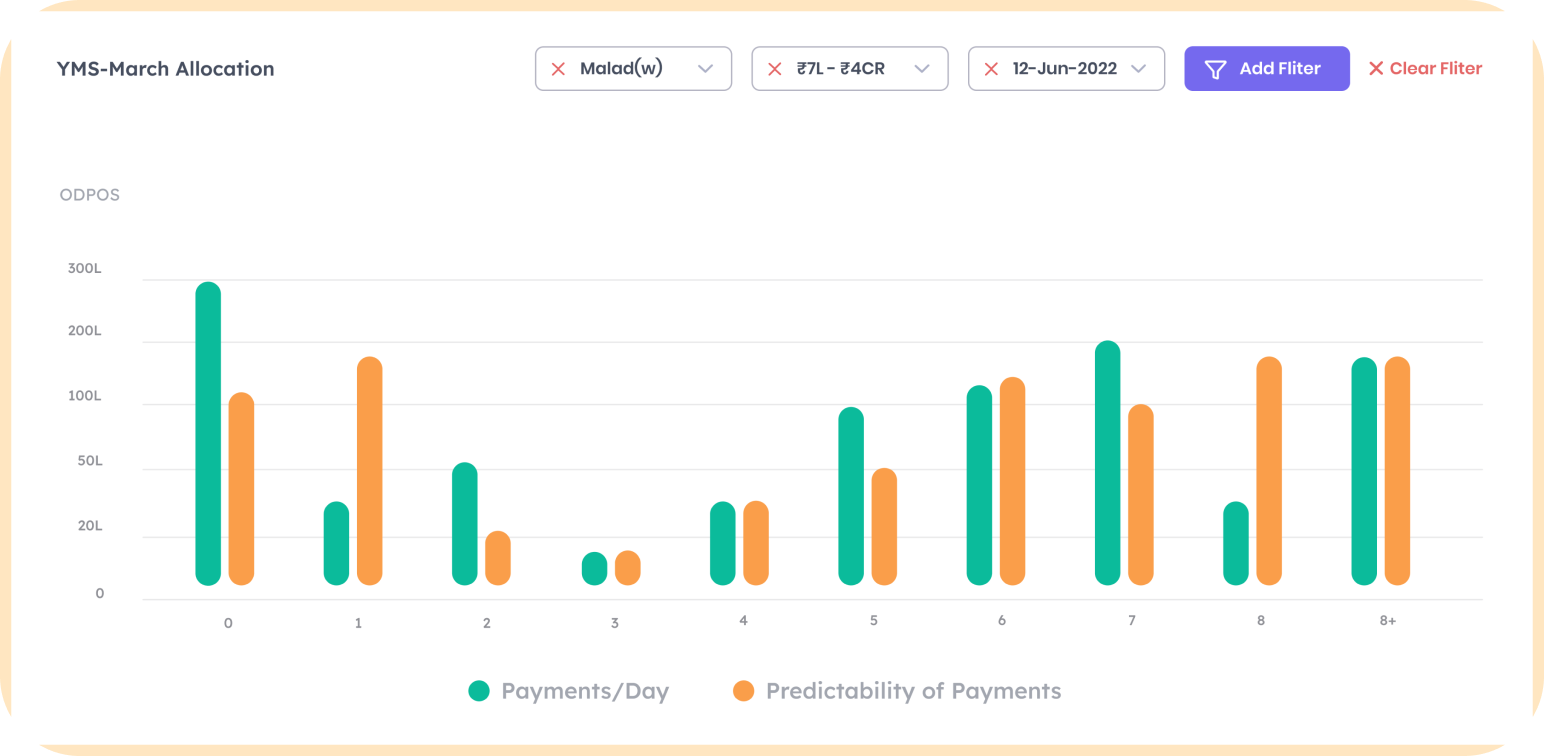Click the funnel icon in Add Fliter
Image resolution: width=1544 pixels, height=756 pixels.
pos(1215,69)
